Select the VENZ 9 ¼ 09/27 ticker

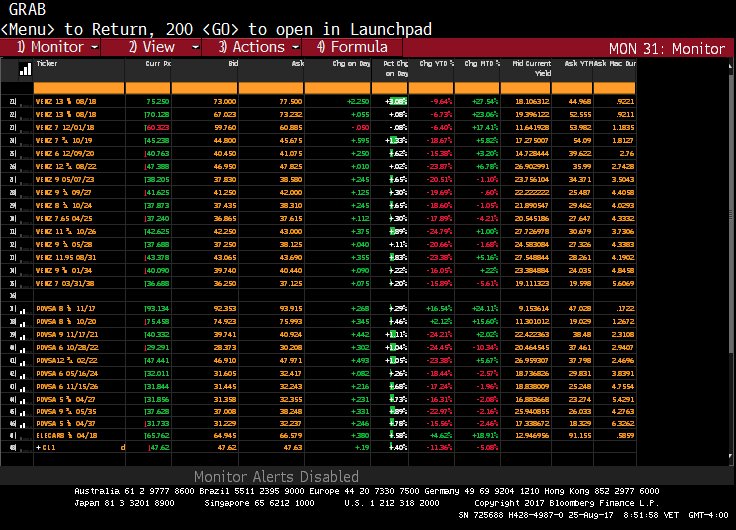[x=64, y=192]
